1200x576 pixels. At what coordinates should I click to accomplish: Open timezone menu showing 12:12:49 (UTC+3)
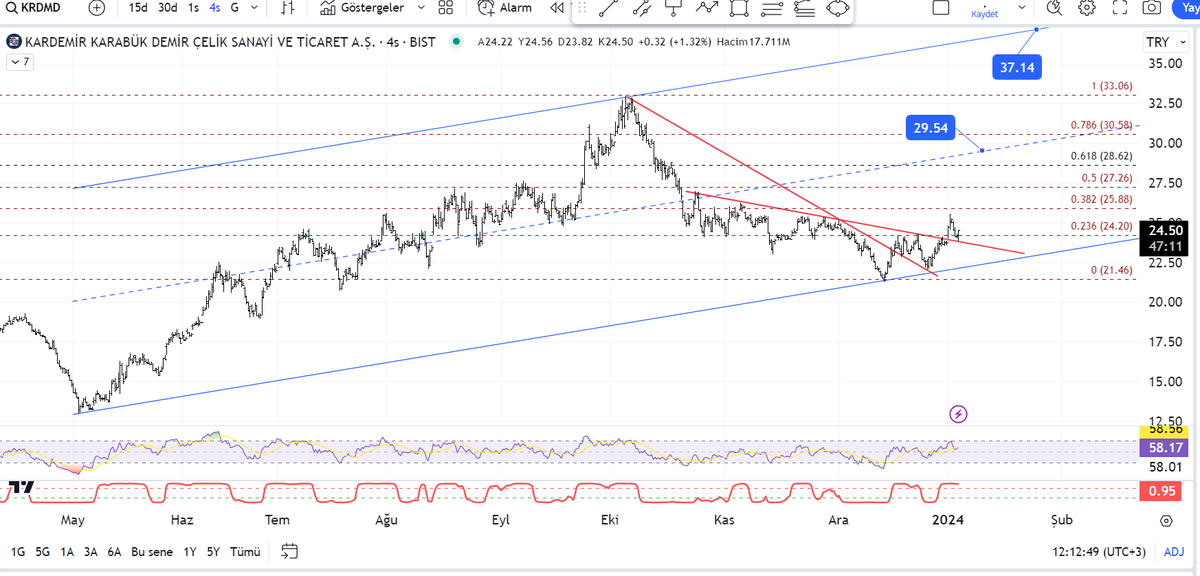[x=1098, y=552]
